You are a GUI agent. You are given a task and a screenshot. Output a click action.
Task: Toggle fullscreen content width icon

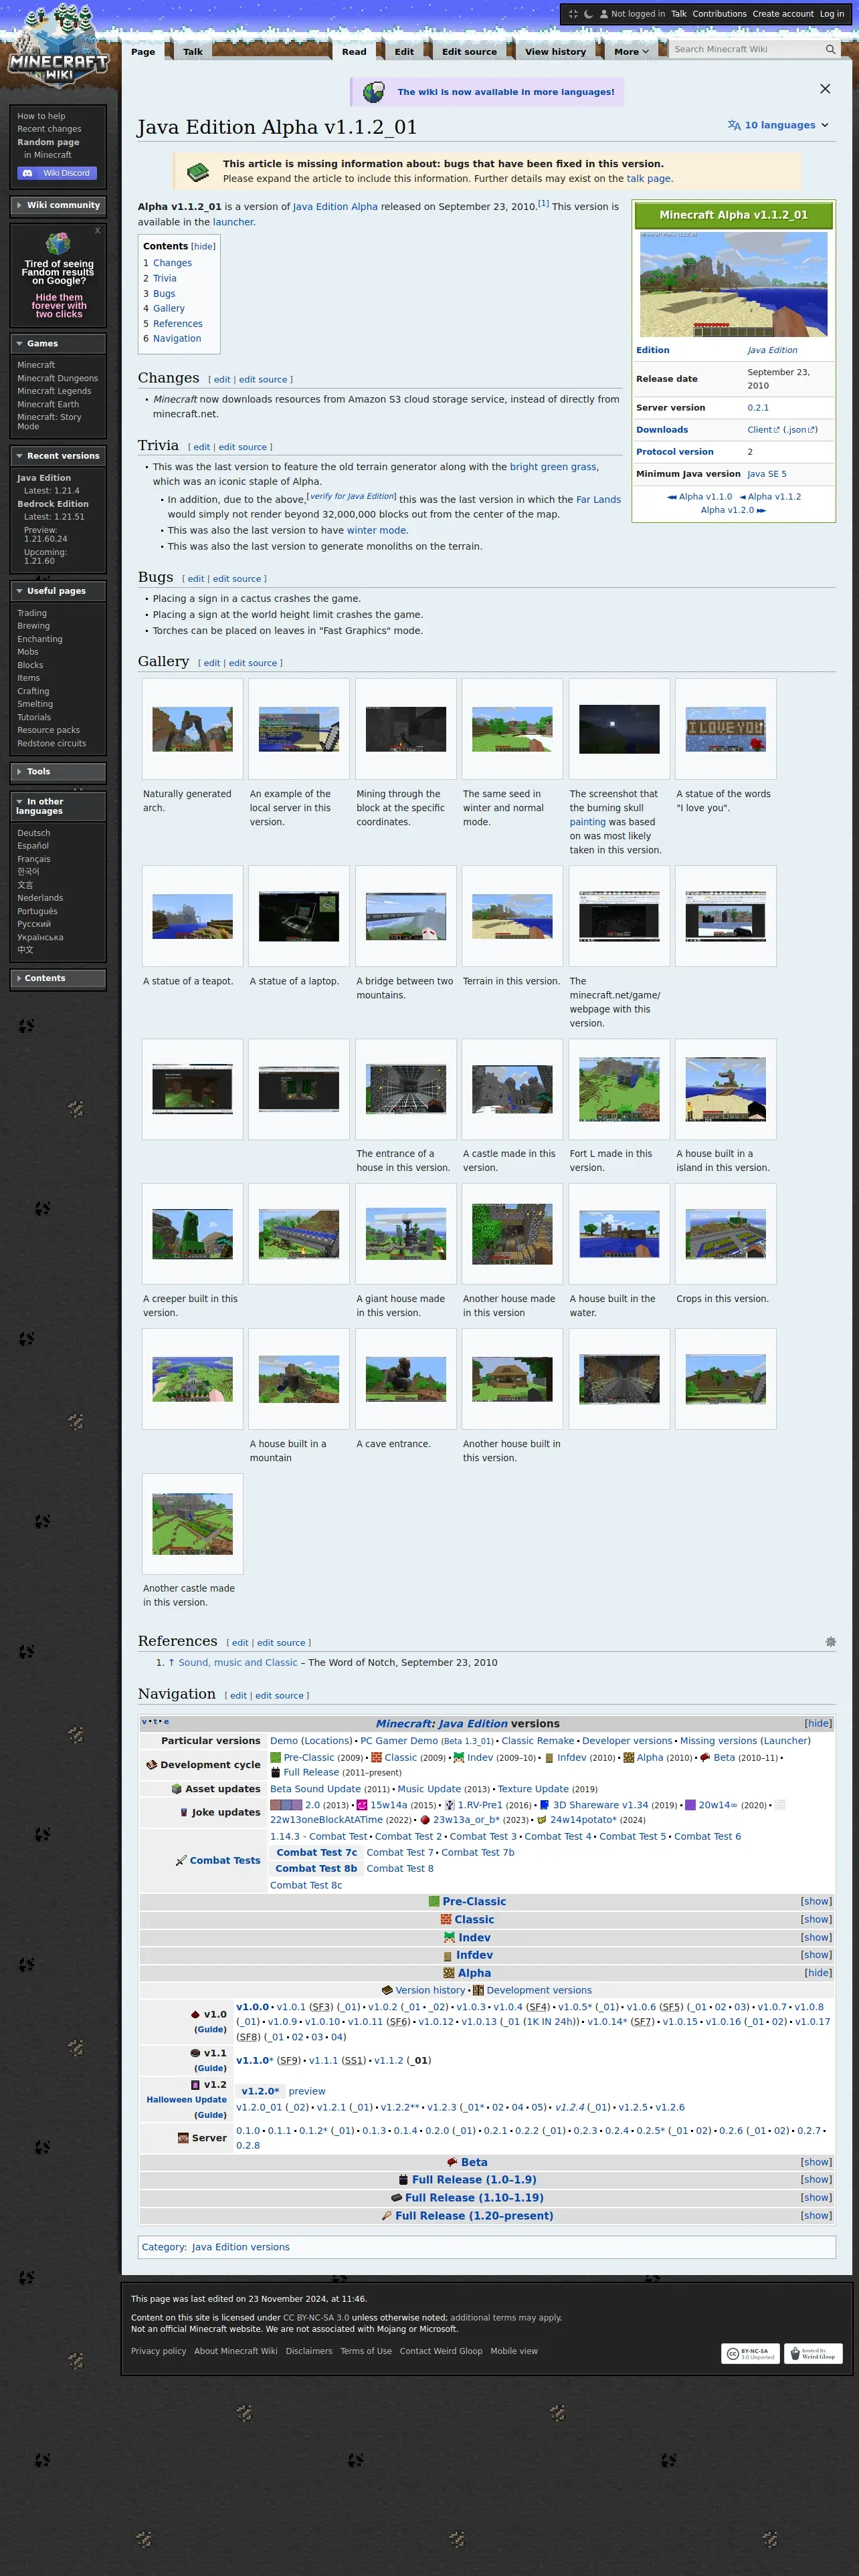[x=573, y=14]
